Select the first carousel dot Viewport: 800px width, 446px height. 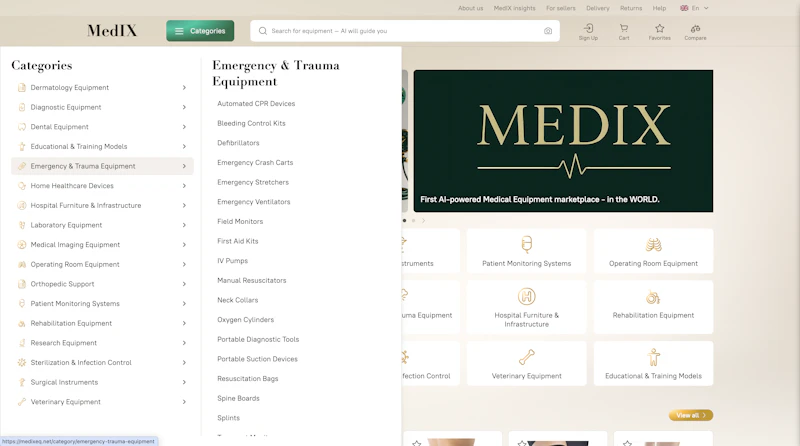tap(405, 221)
